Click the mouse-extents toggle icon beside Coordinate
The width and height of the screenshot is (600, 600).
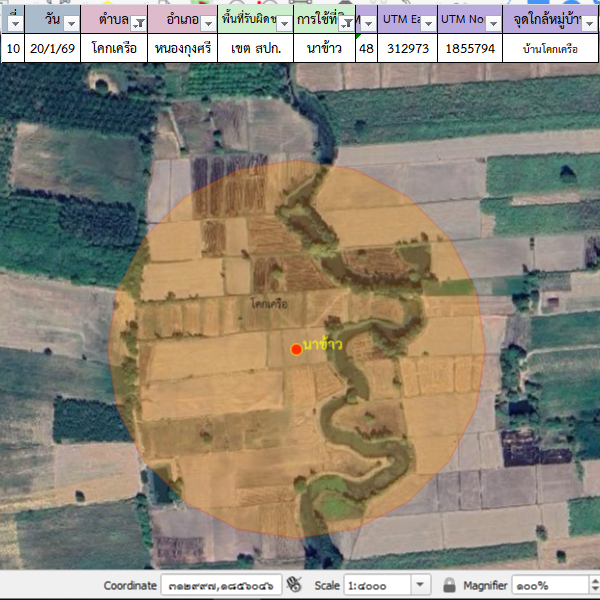tap(294, 585)
